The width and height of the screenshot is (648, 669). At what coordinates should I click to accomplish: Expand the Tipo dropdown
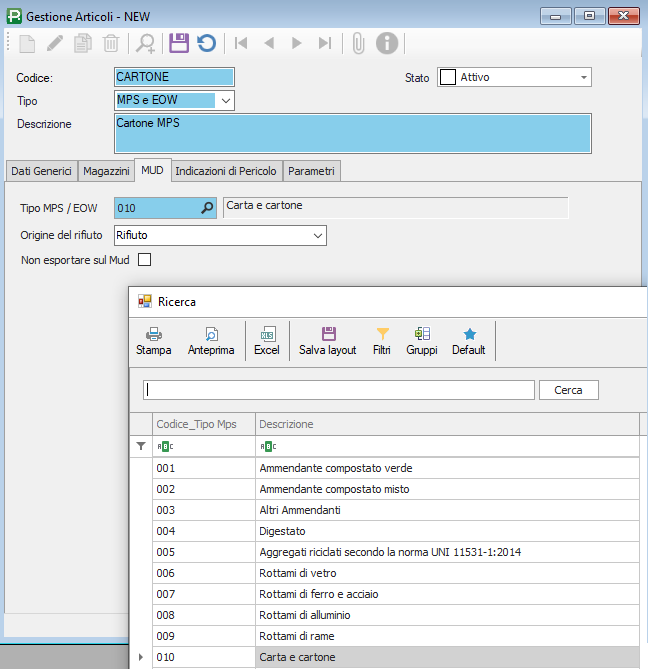pos(225,101)
